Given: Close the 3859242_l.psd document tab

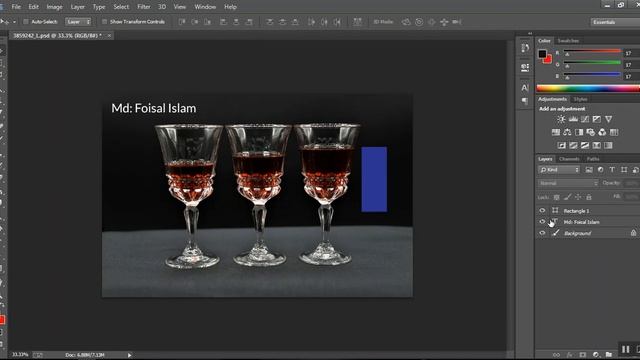Looking at the screenshot, I should tap(109, 36).
